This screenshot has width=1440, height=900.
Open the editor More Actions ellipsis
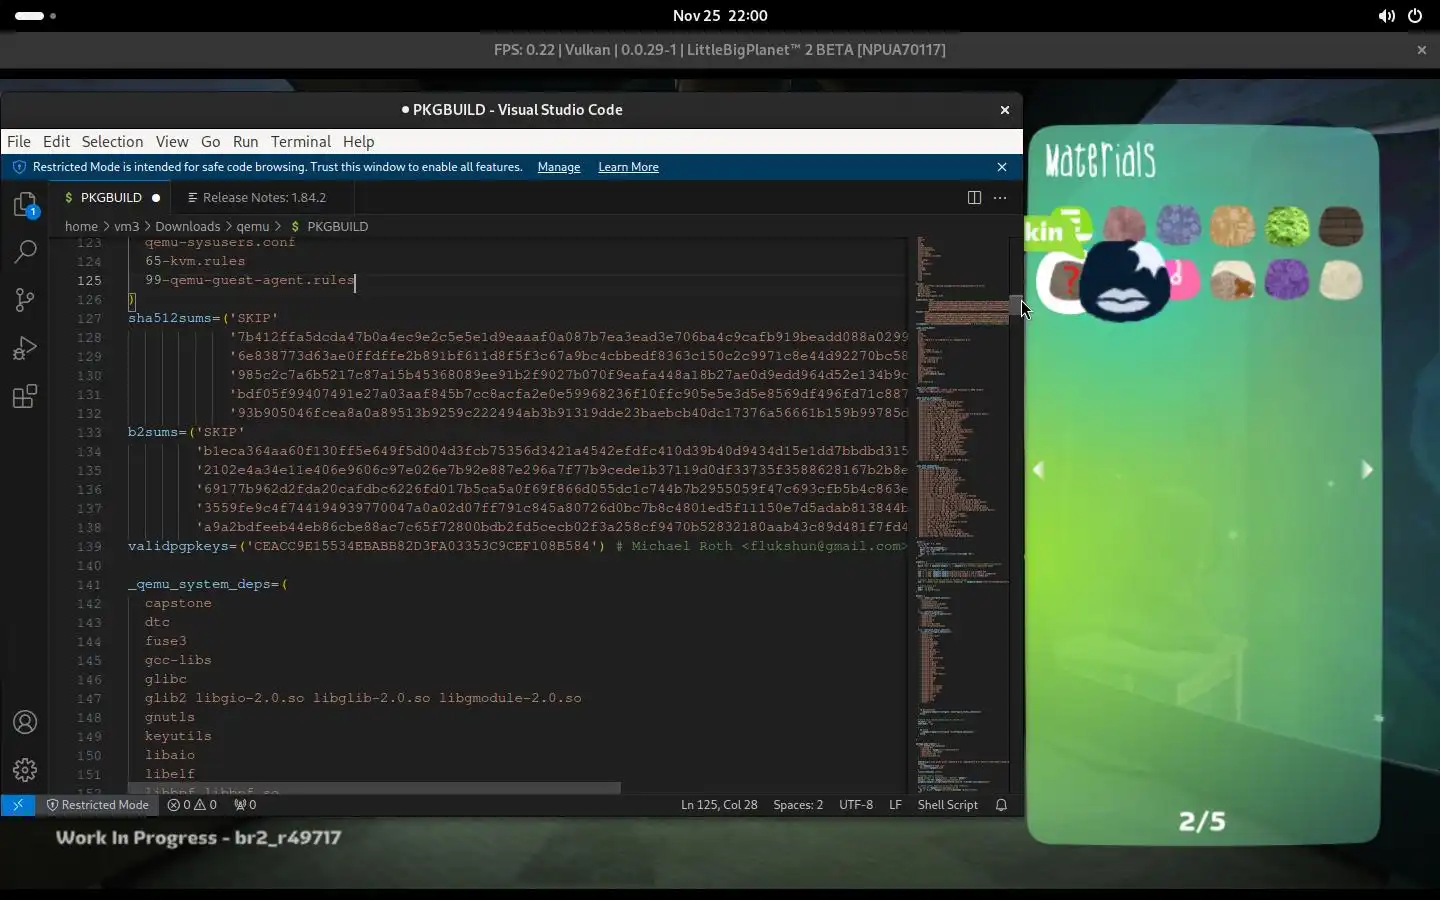pyautogui.click(x=1000, y=198)
